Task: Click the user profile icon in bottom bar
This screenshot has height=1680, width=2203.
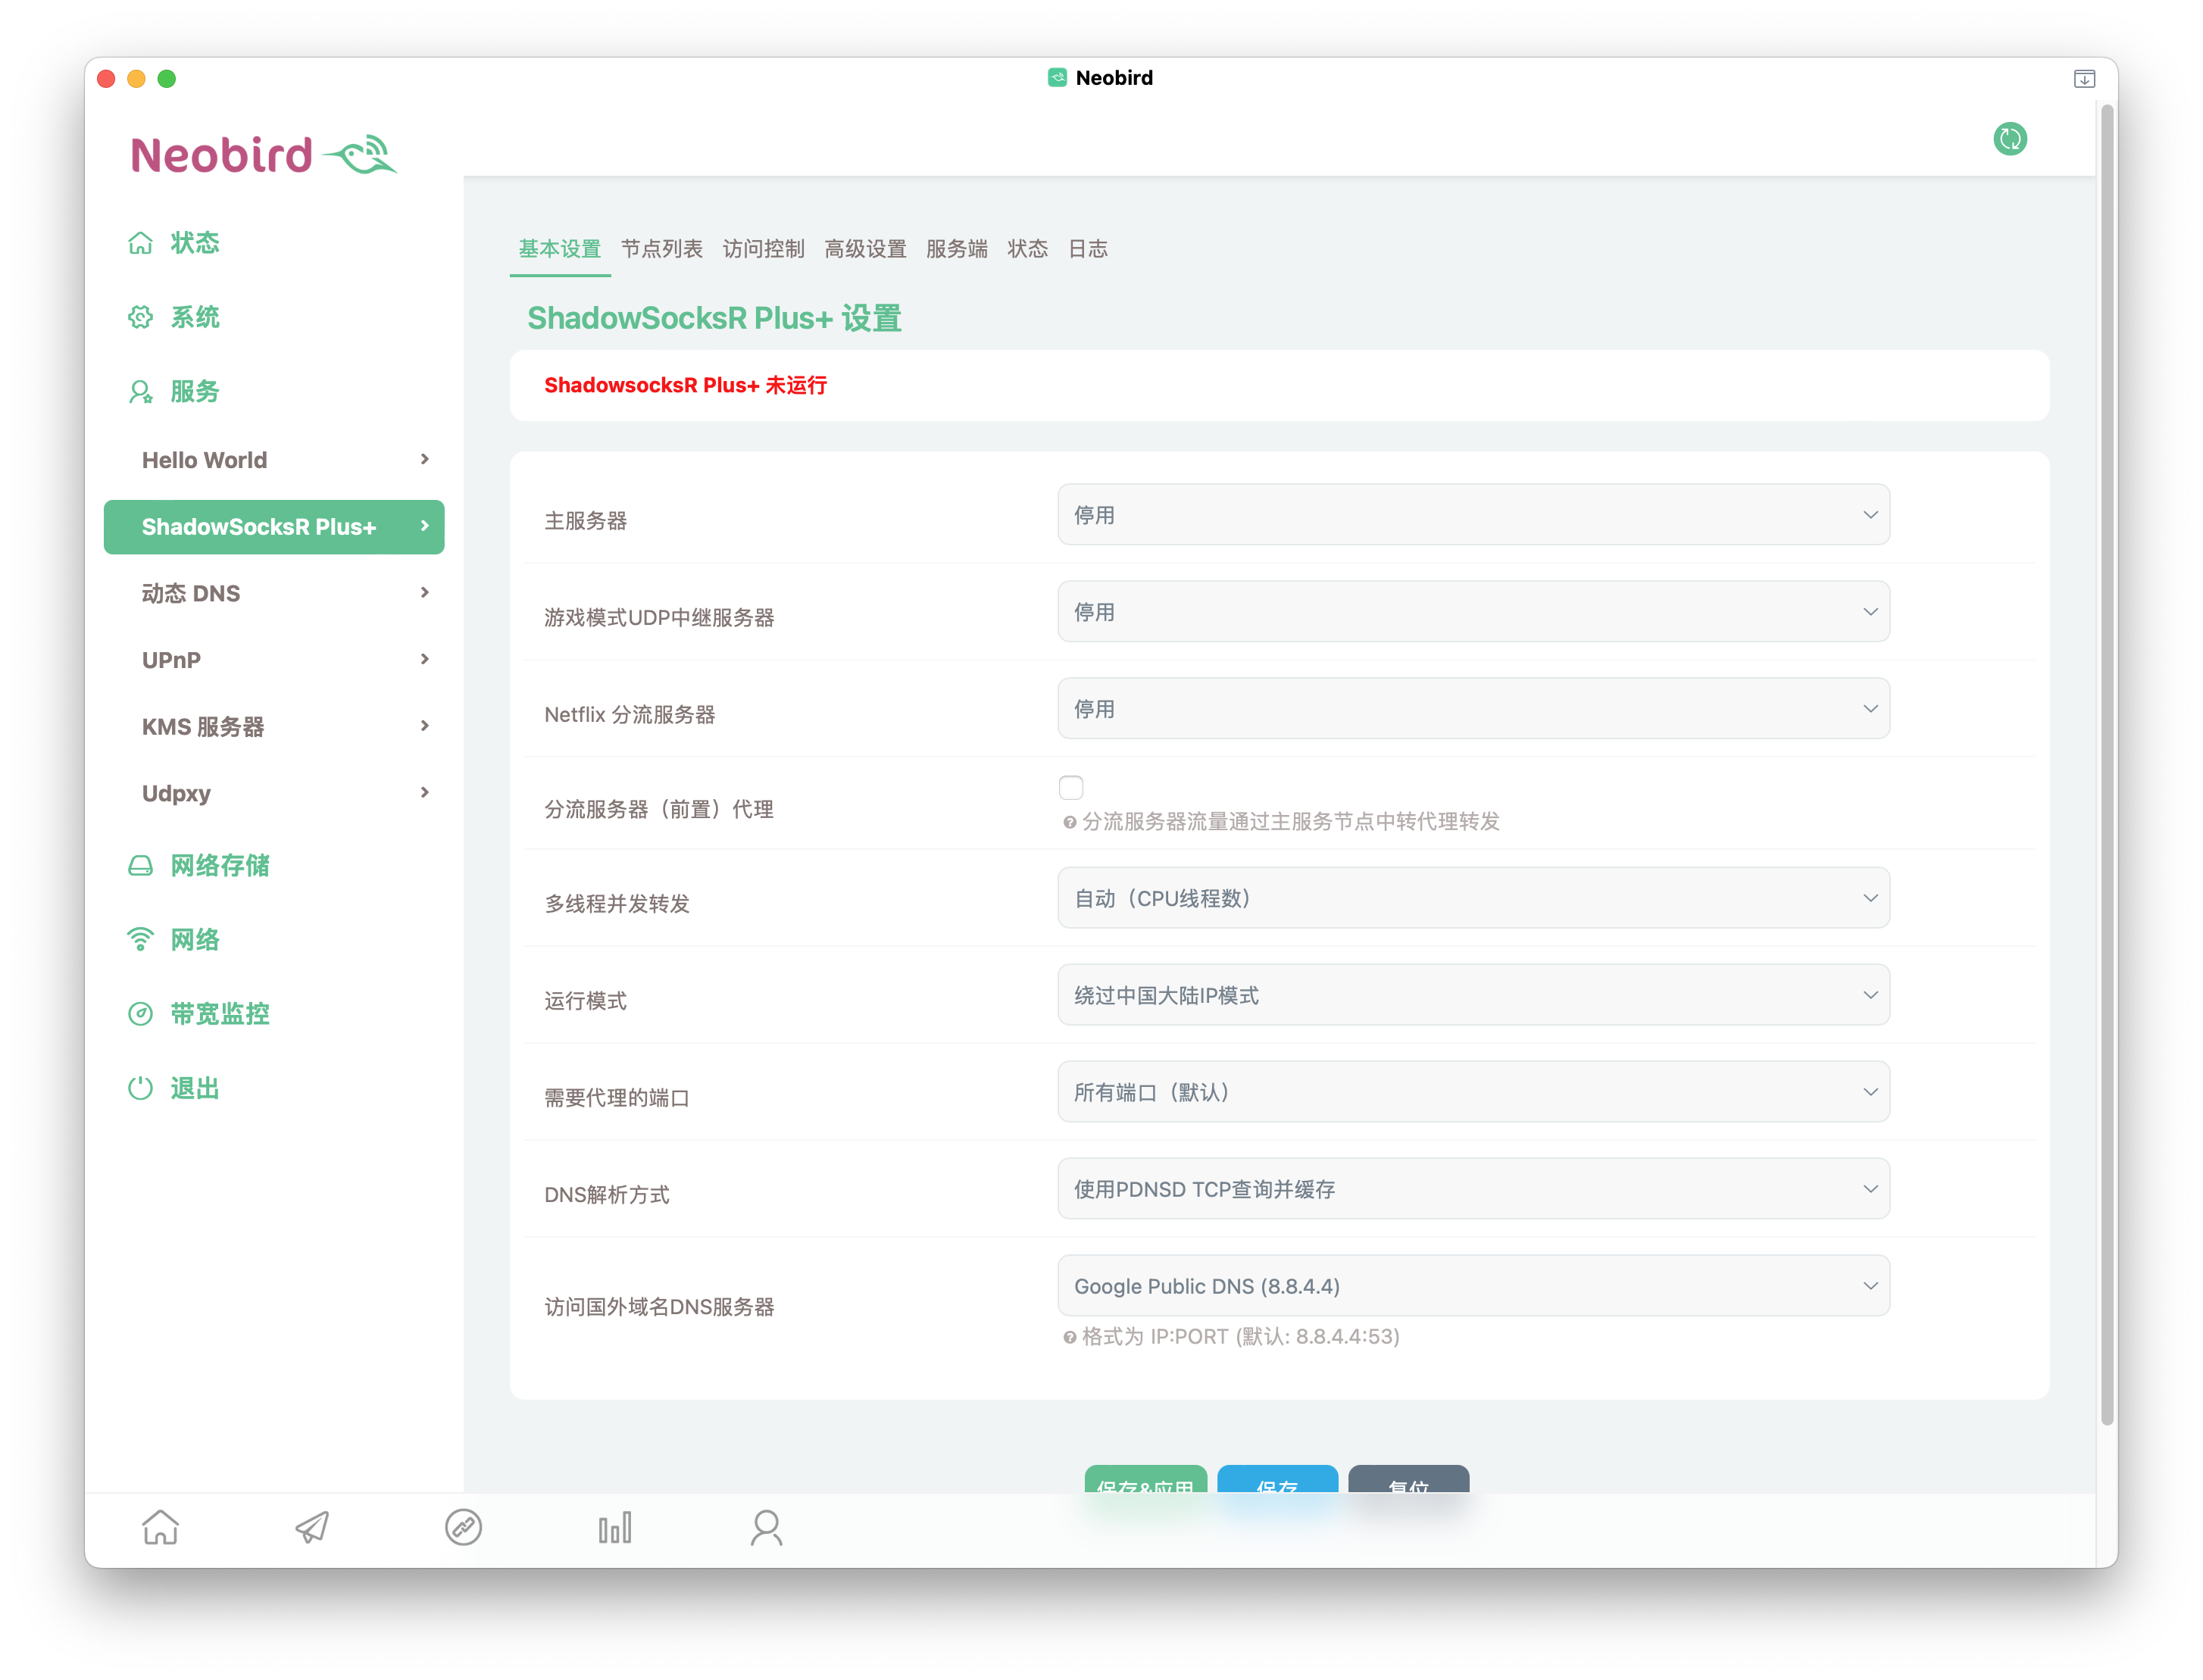Action: (766, 1527)
